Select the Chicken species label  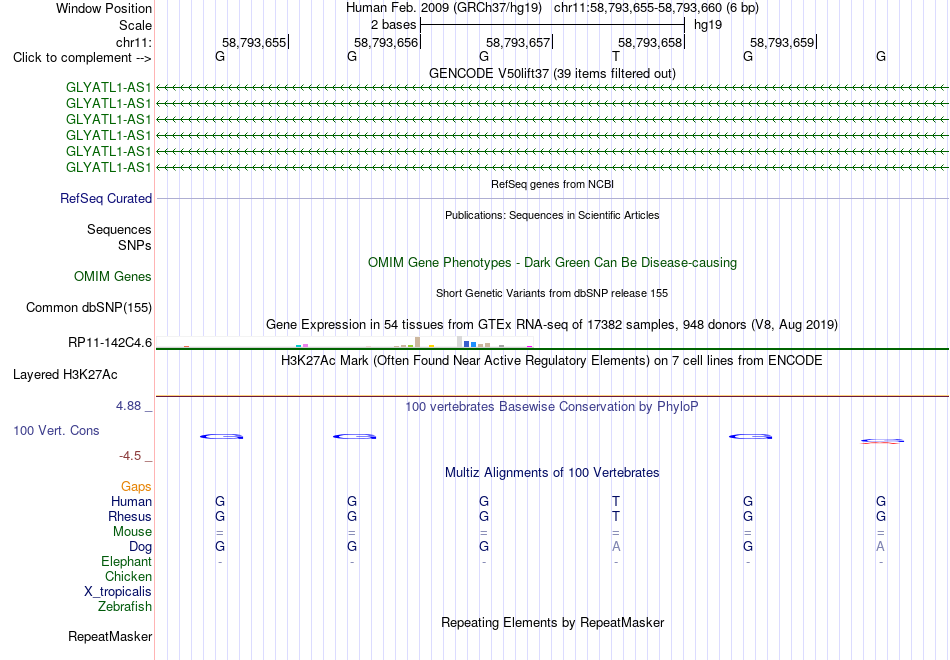pos(128,576)
